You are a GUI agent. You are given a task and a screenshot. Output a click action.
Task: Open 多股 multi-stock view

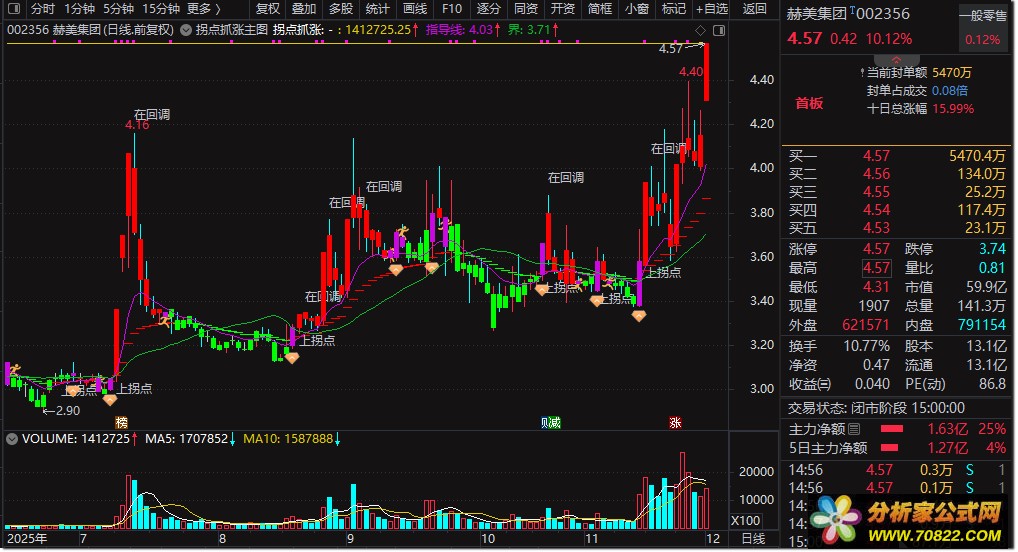[x=341, y=8]
